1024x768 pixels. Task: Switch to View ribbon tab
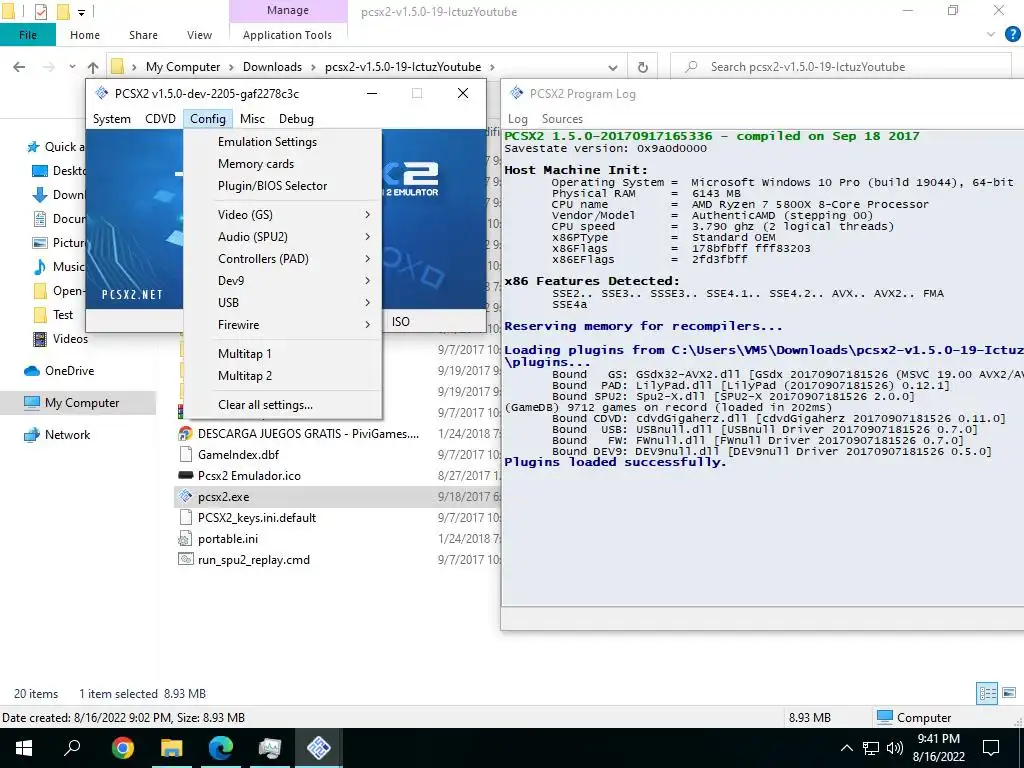[199, 35]
